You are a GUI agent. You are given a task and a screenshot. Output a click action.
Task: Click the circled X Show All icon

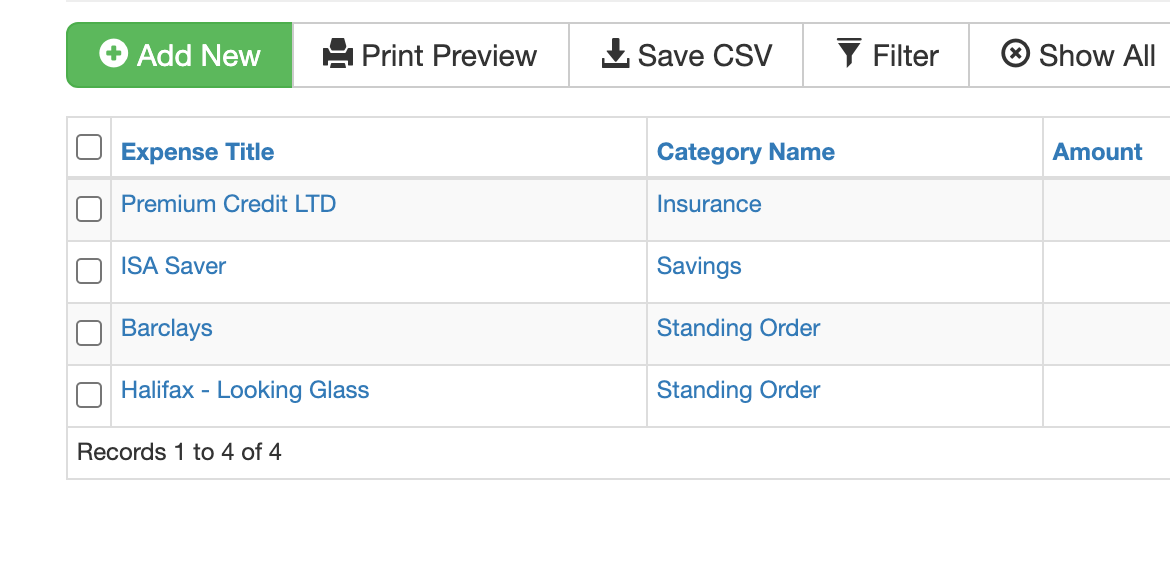click(1016, 54)
